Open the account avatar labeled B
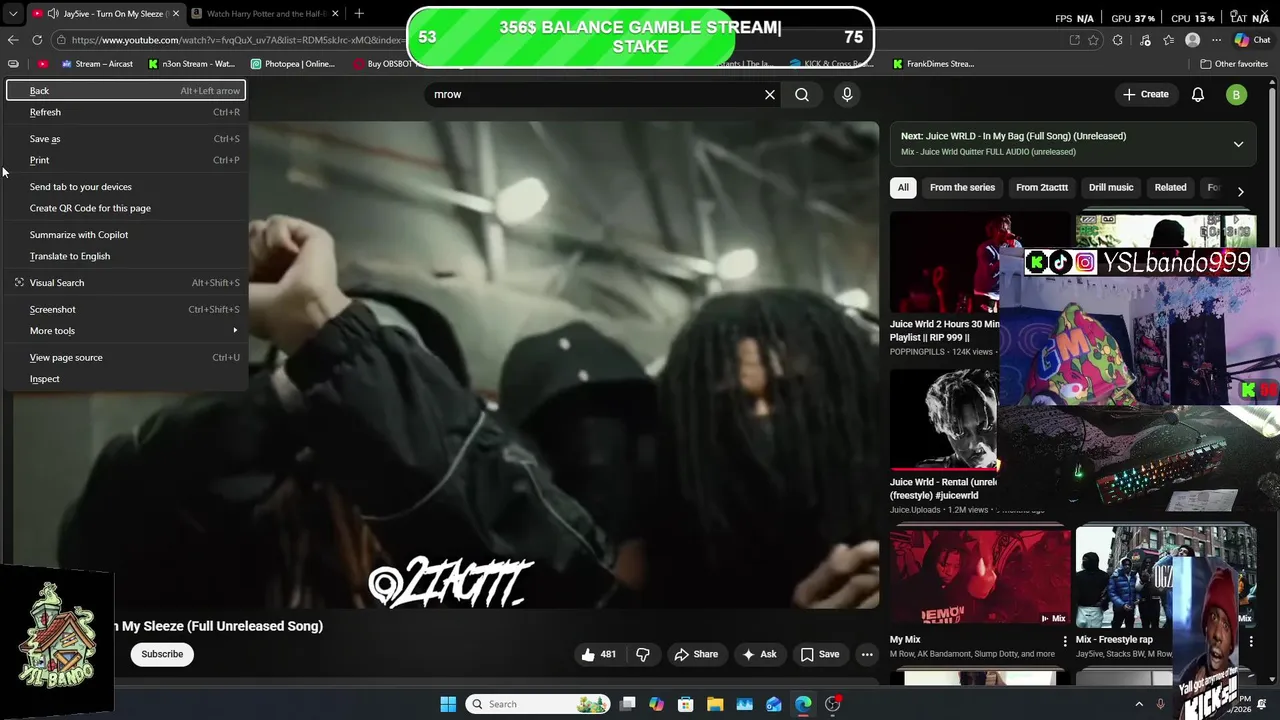Viewport: 1280px width, 720px height. pyautogui.click(x=1236, y=94)
